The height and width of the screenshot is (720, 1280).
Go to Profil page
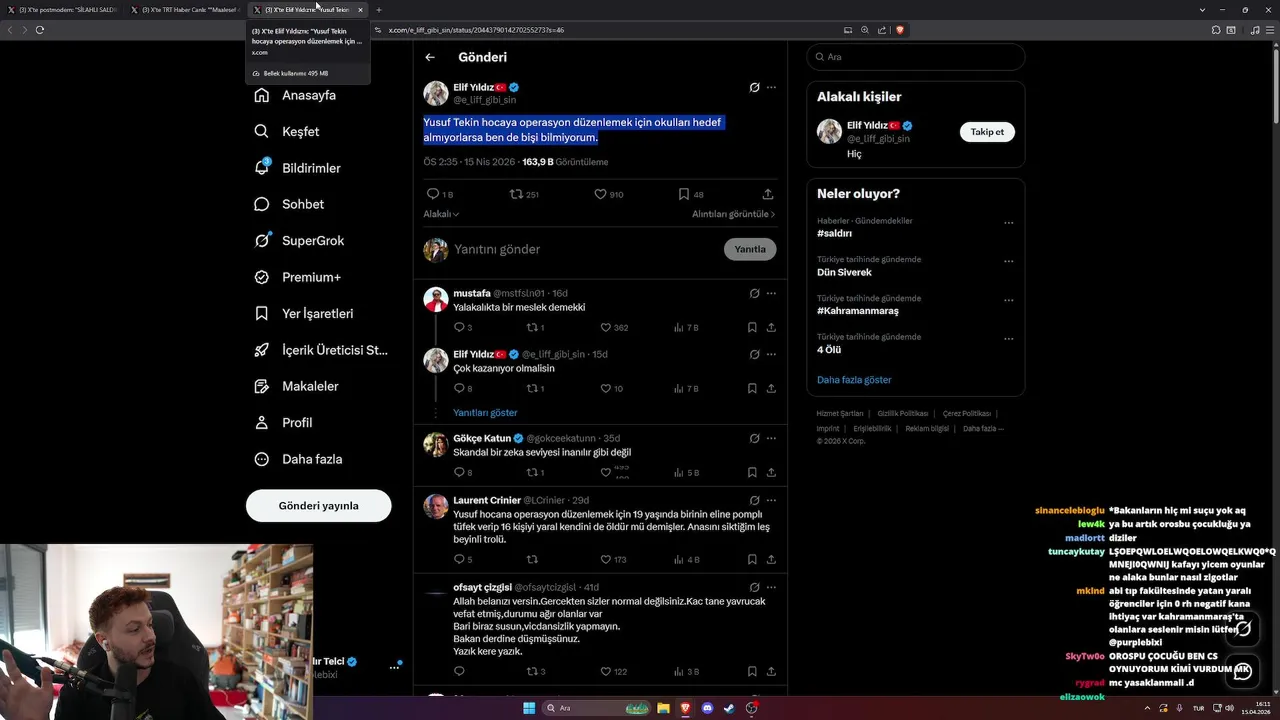[x=284, y=422]
